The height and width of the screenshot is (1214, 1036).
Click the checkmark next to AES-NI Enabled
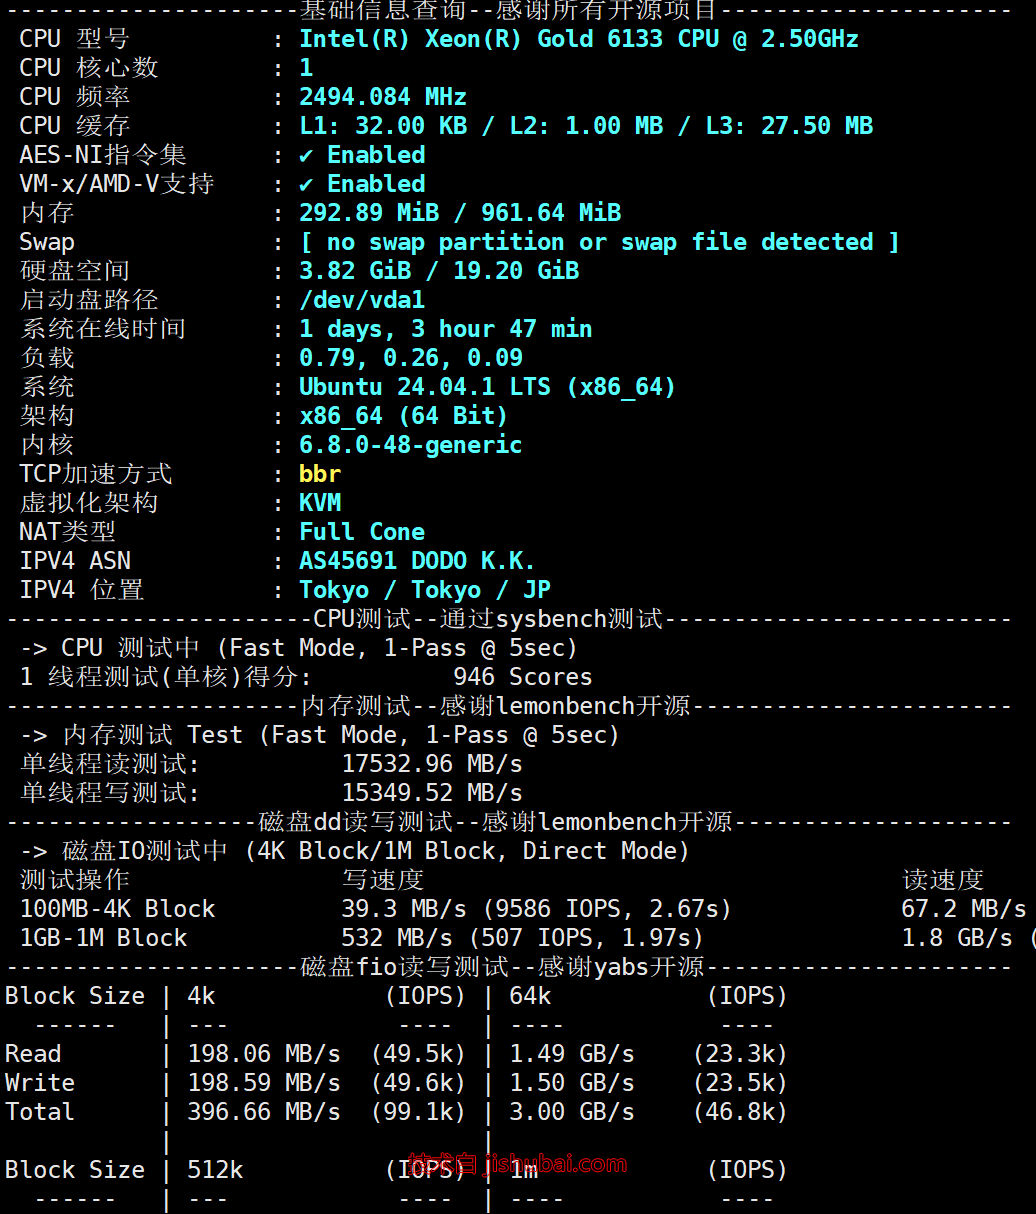(x=306, y=156)
